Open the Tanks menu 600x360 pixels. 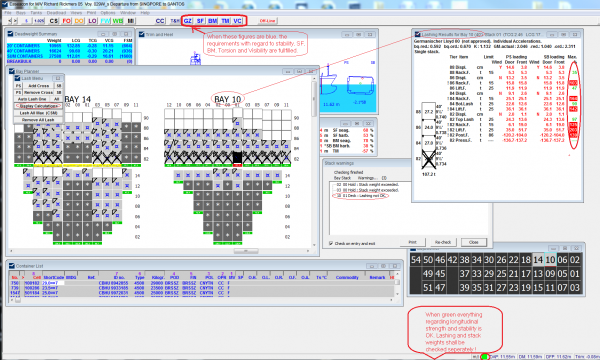(x=36, y=13)
